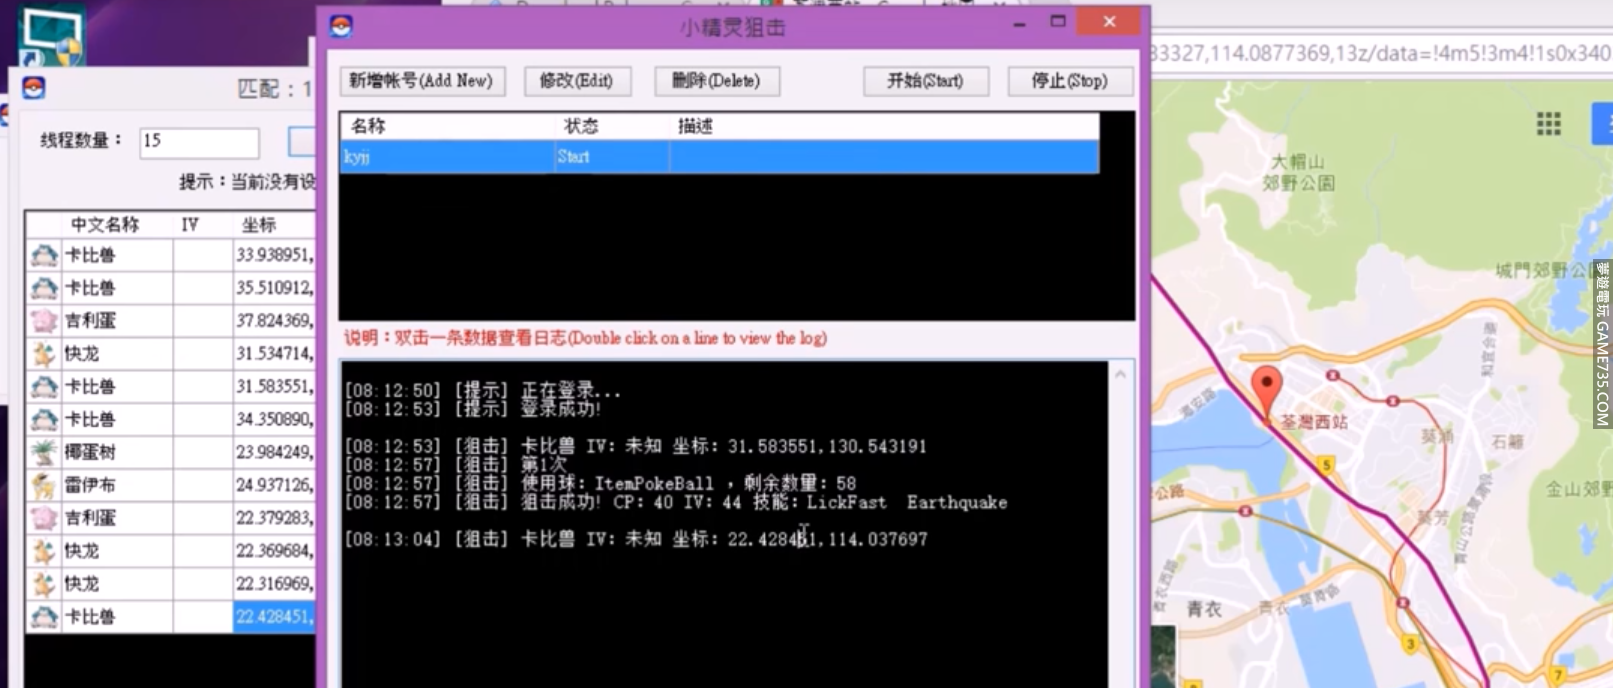Click the 快龙 icon beside coordinate 22.316969

pos(44,584)
